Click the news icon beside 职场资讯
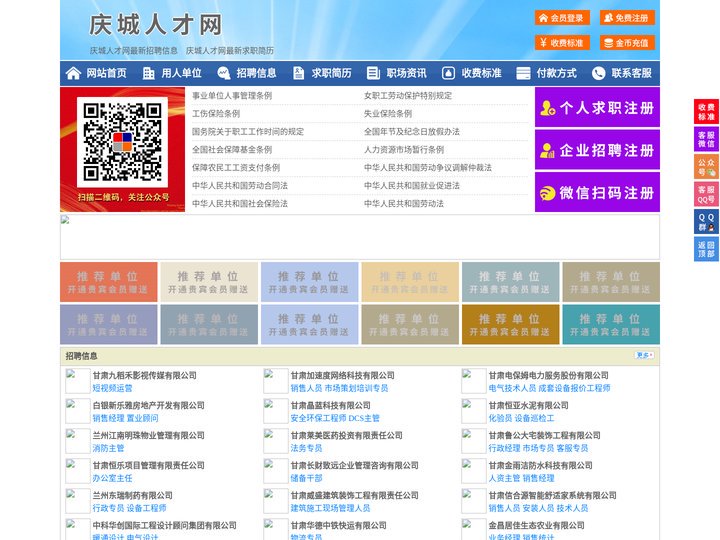720x540 pixels. click(x=373, y=73)
